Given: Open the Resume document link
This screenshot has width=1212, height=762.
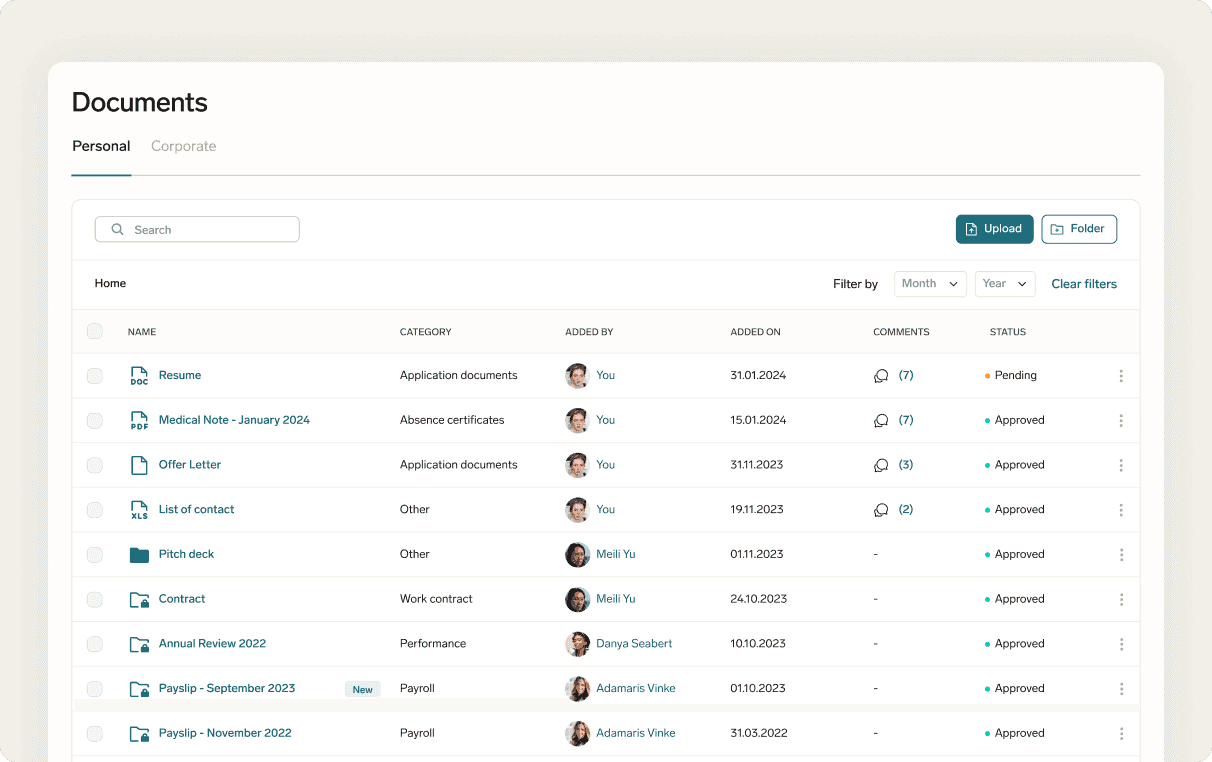Looking at the screenshot, I should coord(180,375).
